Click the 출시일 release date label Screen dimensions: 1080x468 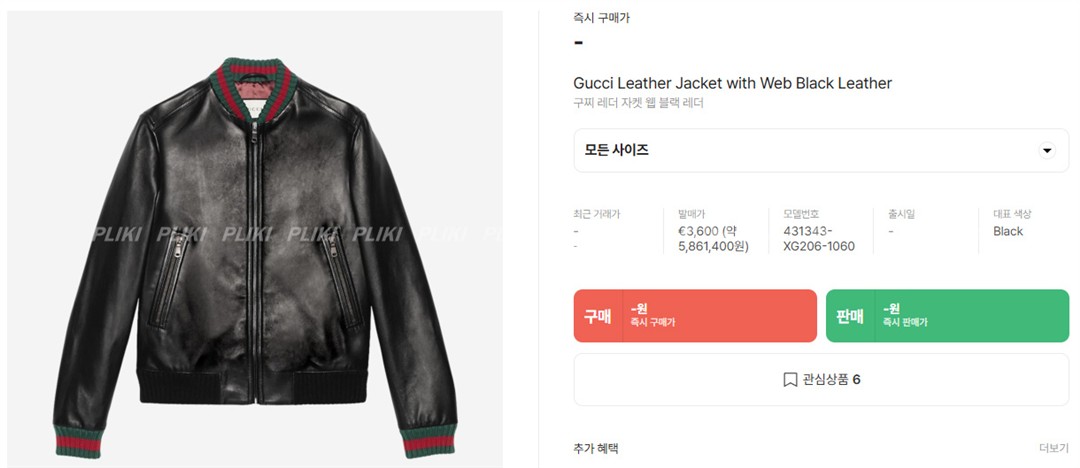click(902, 214)
